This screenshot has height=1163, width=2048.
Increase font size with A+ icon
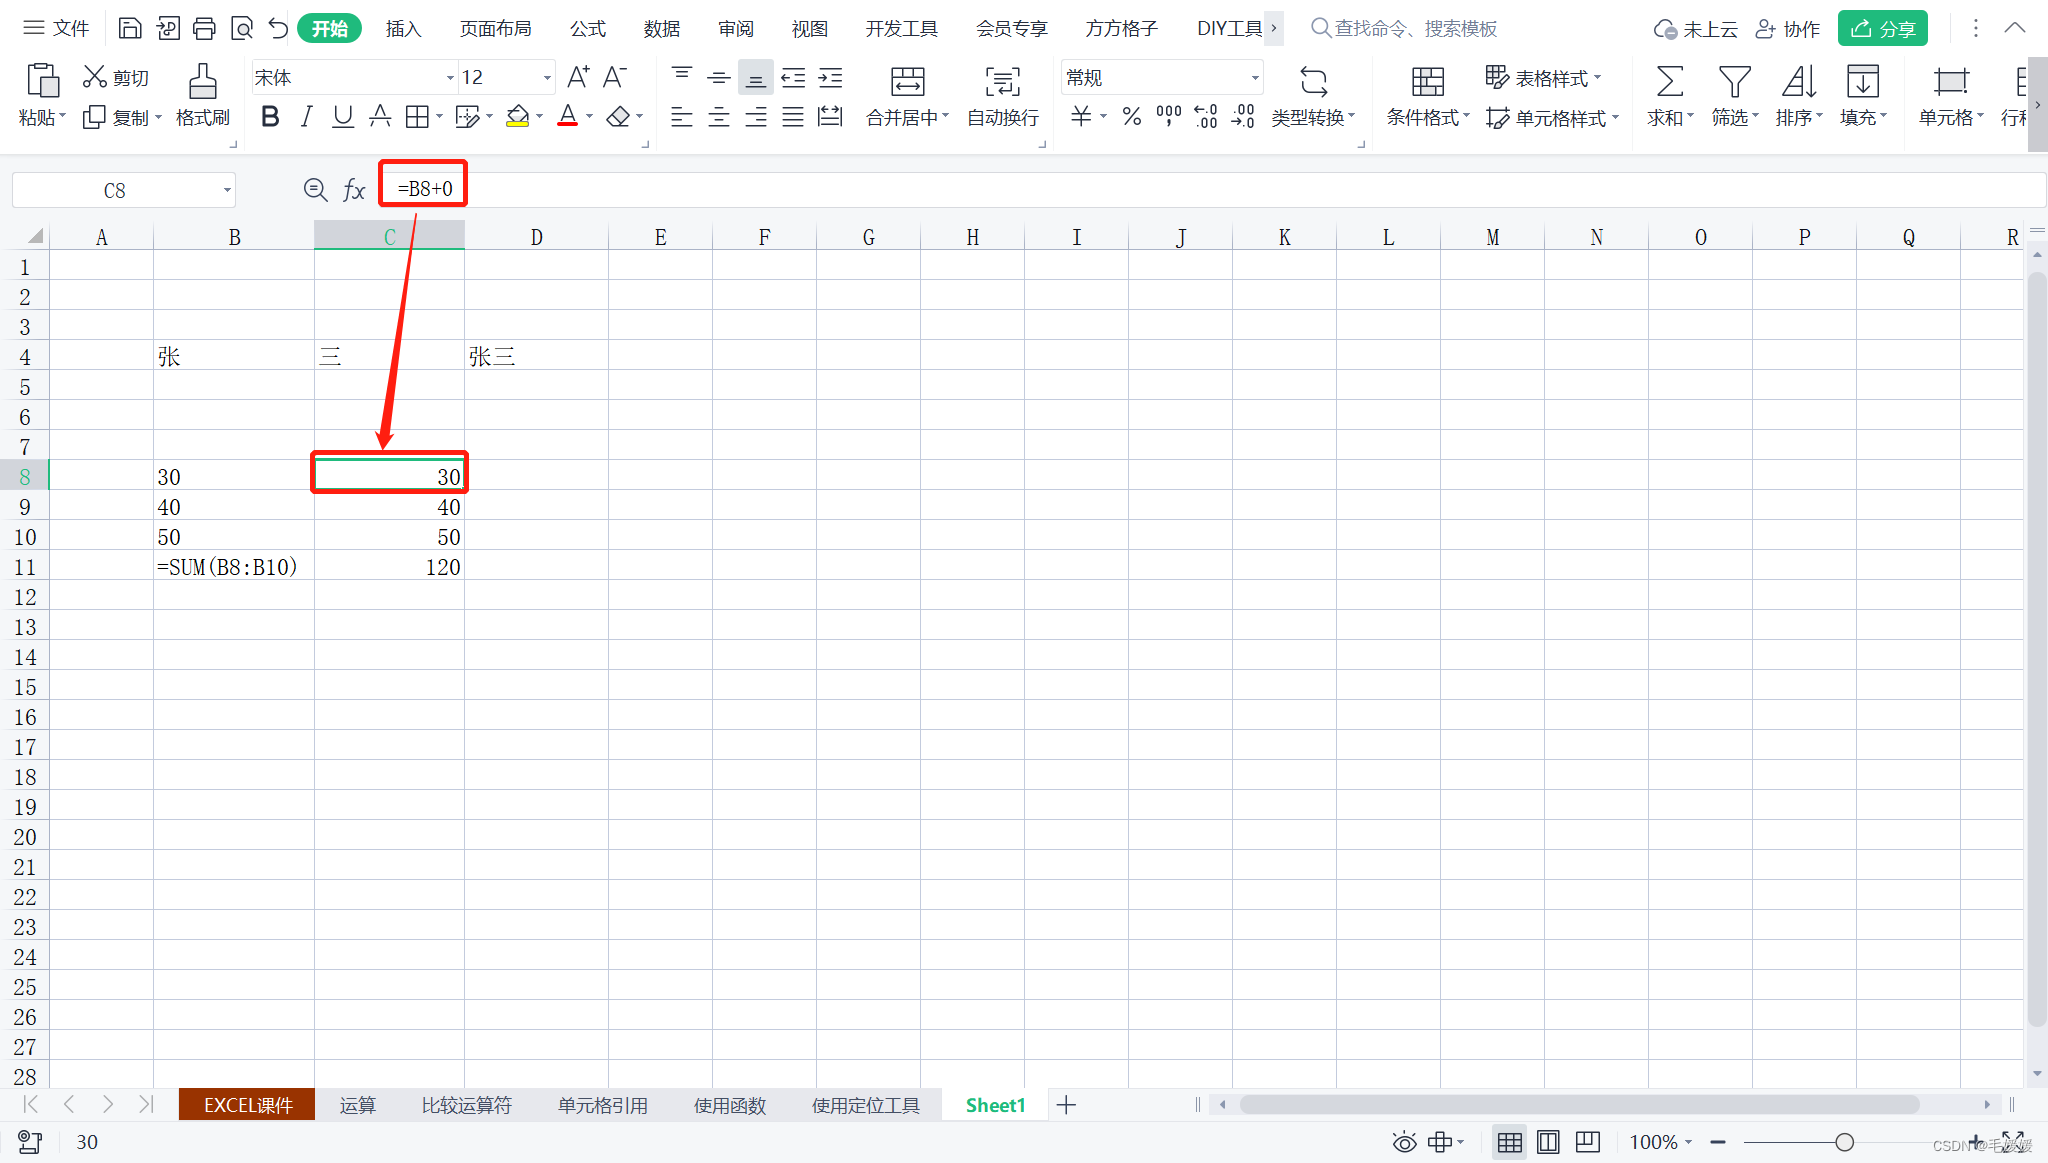pos(578,77)
